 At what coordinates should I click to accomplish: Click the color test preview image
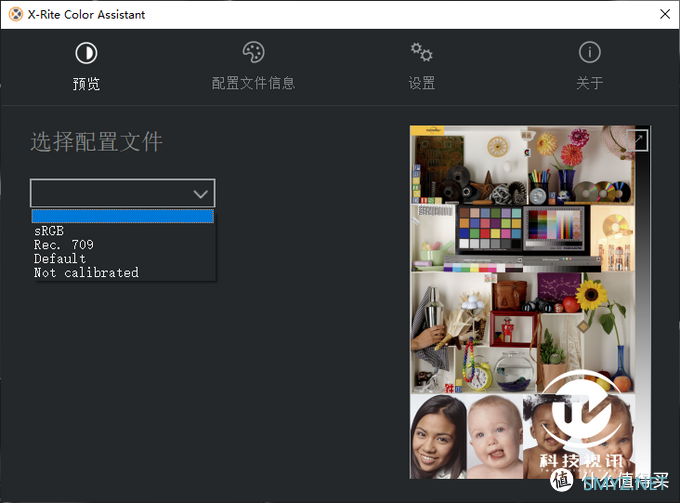coord(530,302)
